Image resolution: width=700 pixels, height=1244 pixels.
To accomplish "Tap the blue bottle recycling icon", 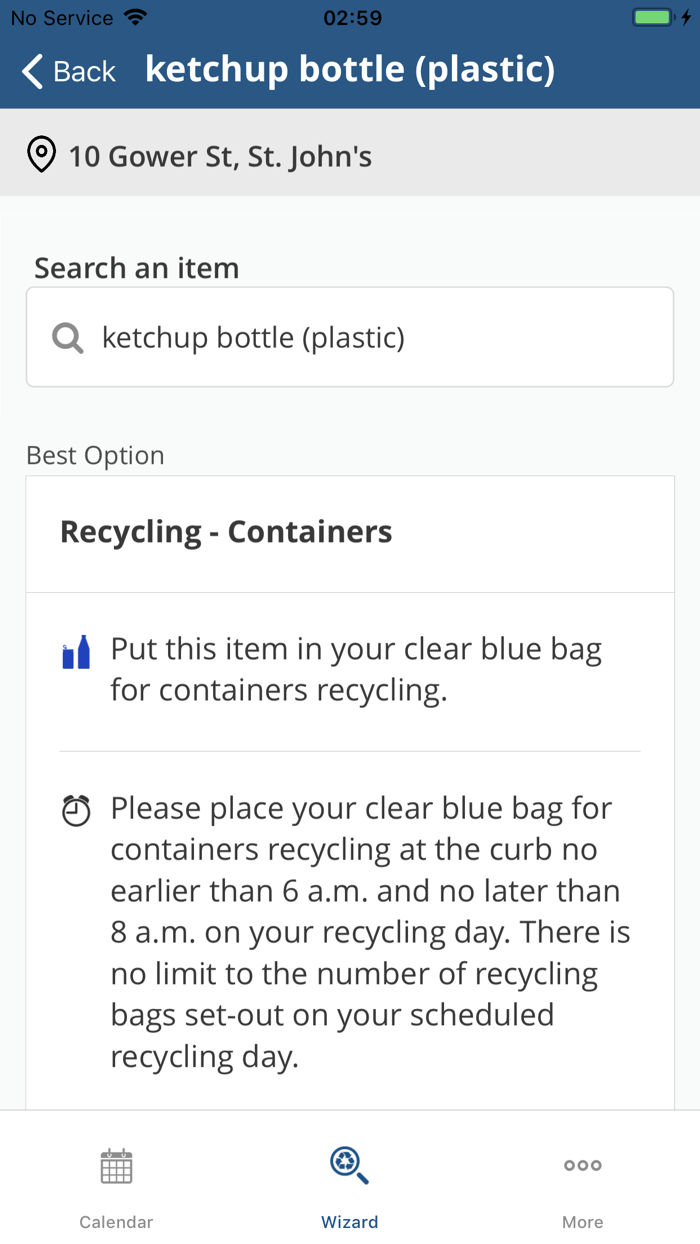I will [75, 650].
